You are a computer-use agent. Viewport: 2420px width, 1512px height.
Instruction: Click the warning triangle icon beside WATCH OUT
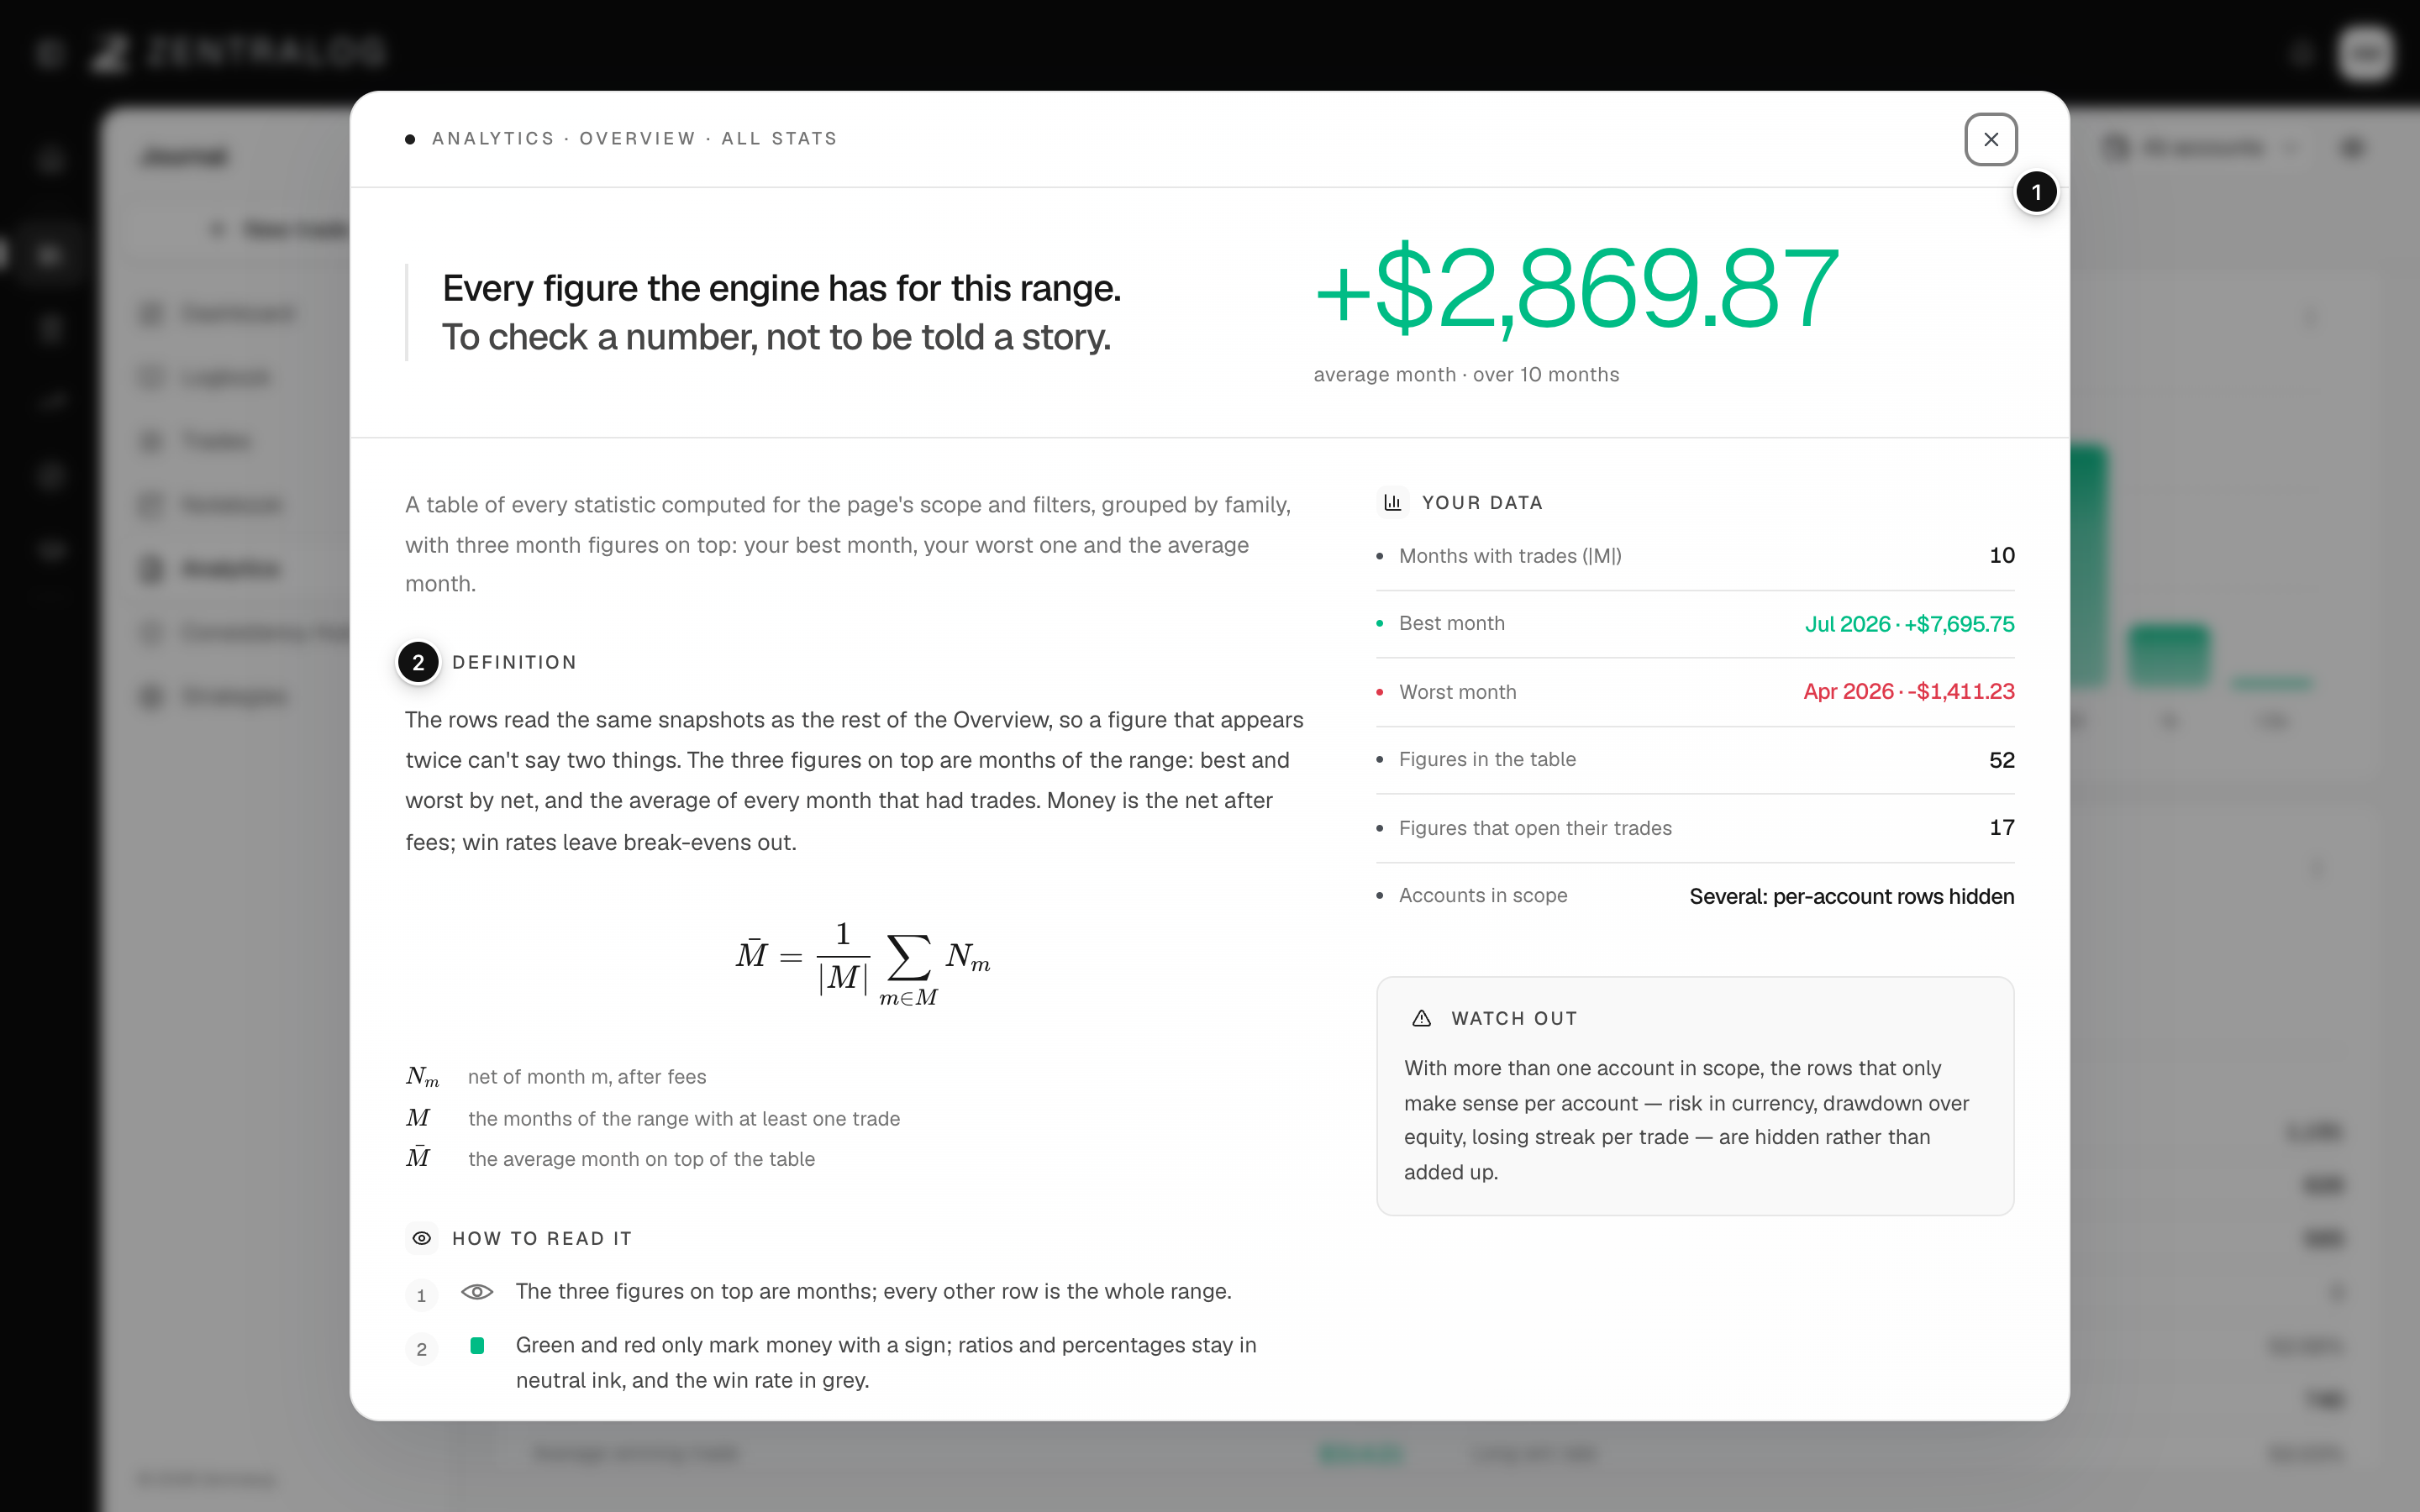1421,1018
